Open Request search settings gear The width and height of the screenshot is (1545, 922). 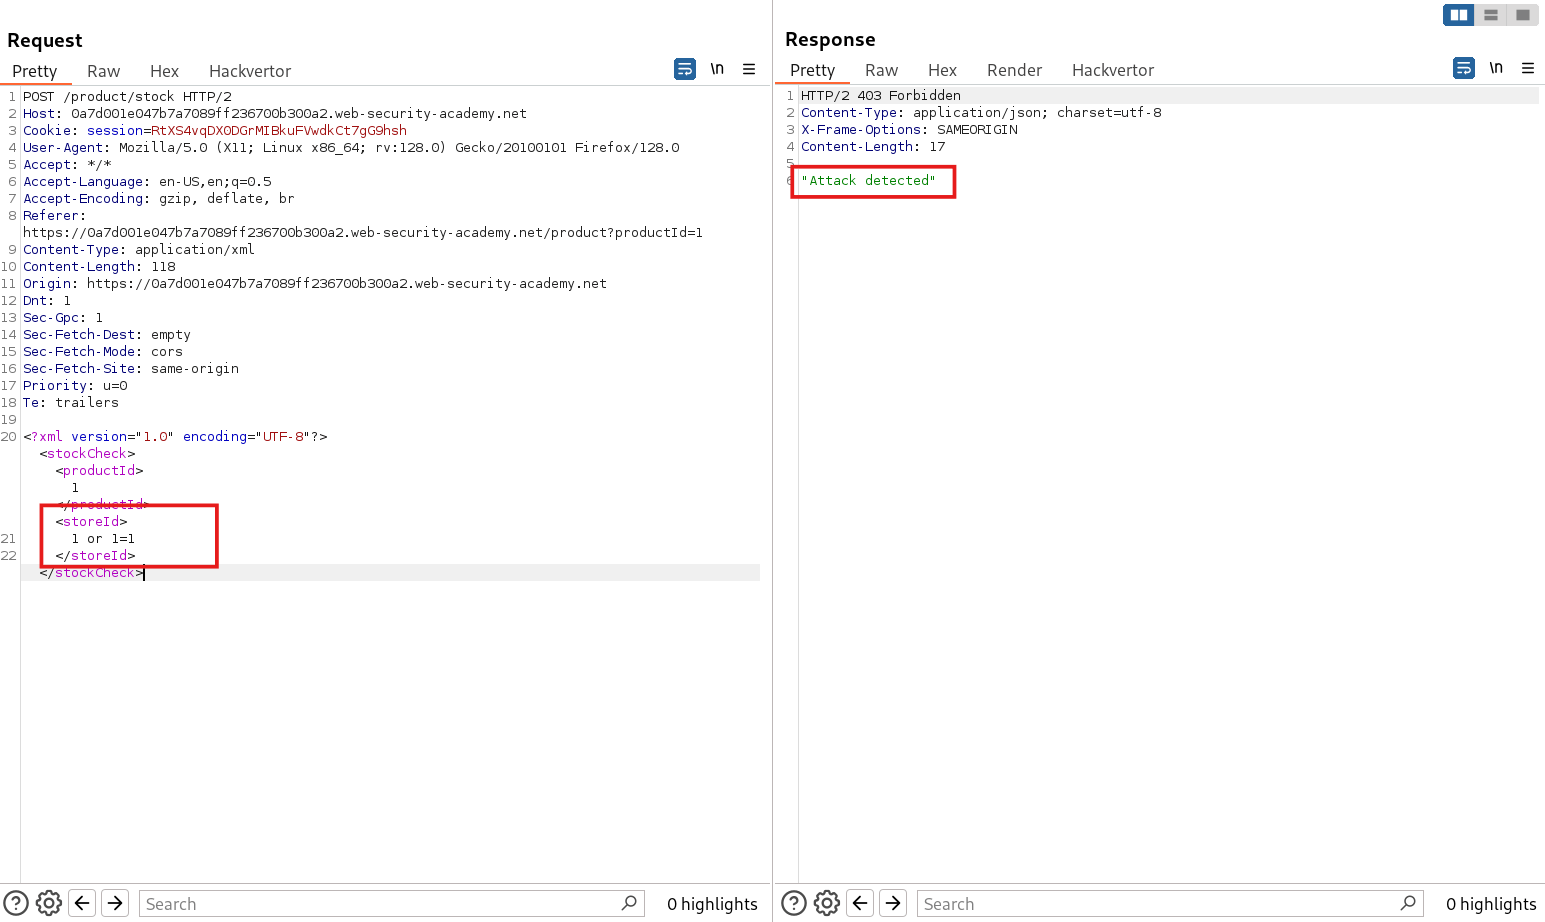49,903
